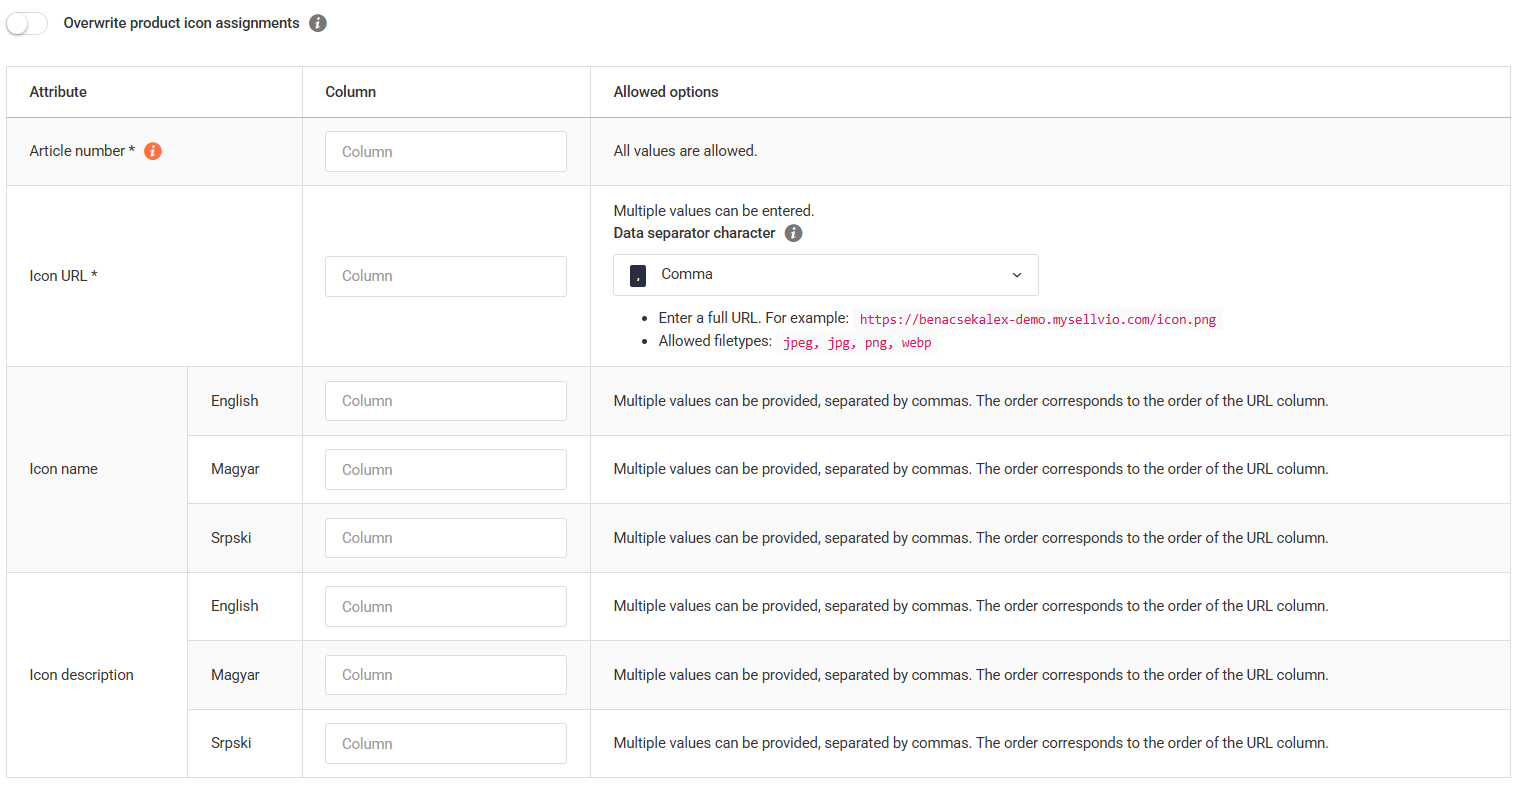The height and width of the screenshot is (789, 1523).
Task: Select Column field for Icon description Magyar
Action: point(446,675)
